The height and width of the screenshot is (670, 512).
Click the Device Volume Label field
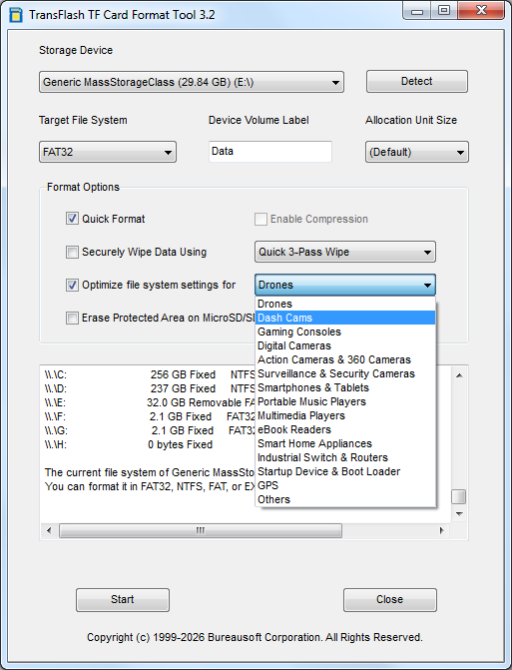(270, 152)
